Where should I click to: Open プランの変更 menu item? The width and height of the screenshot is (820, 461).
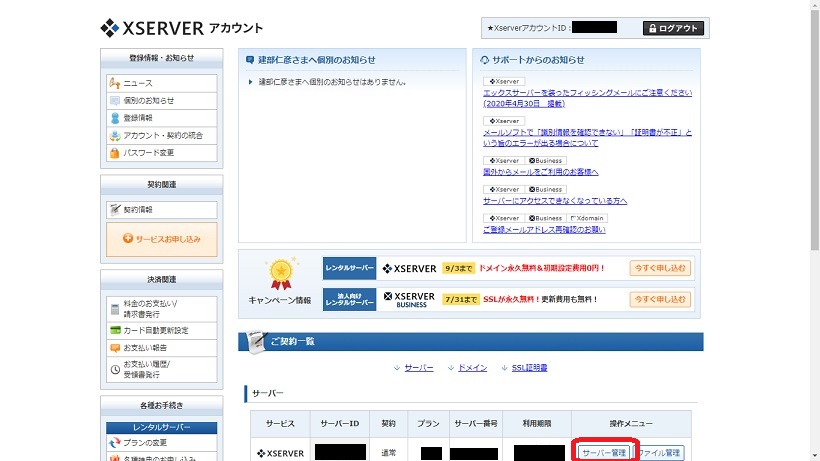161,443
